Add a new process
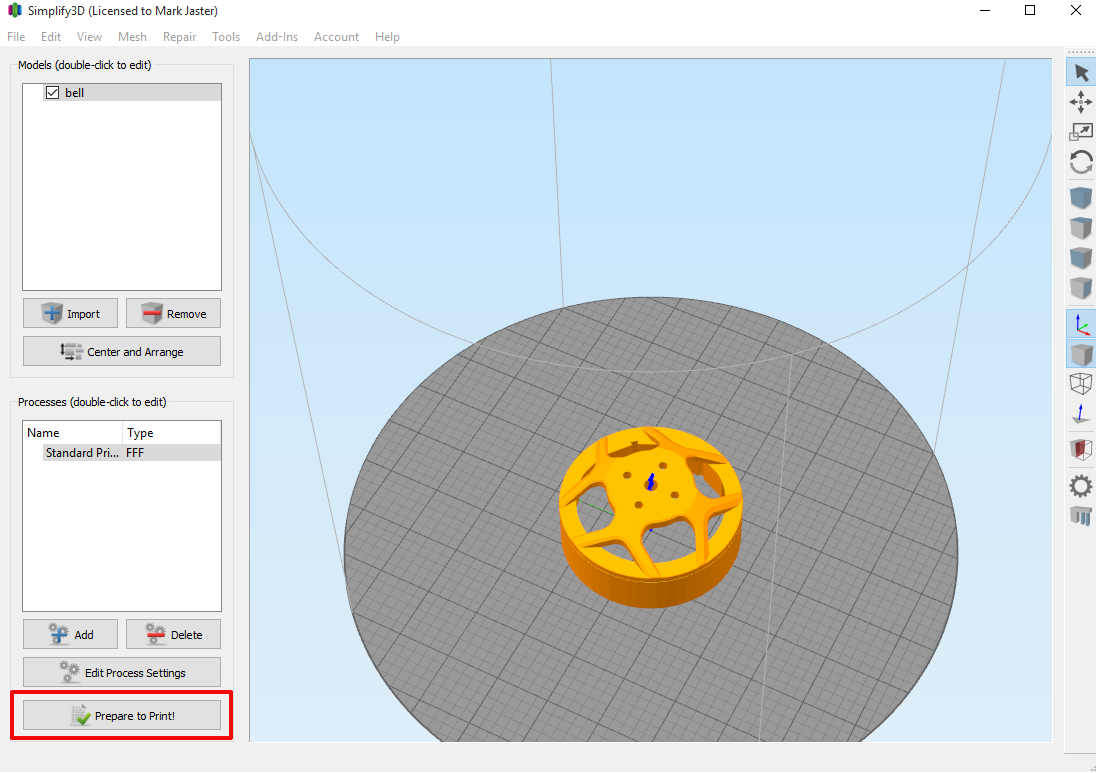 click(71, 635)
